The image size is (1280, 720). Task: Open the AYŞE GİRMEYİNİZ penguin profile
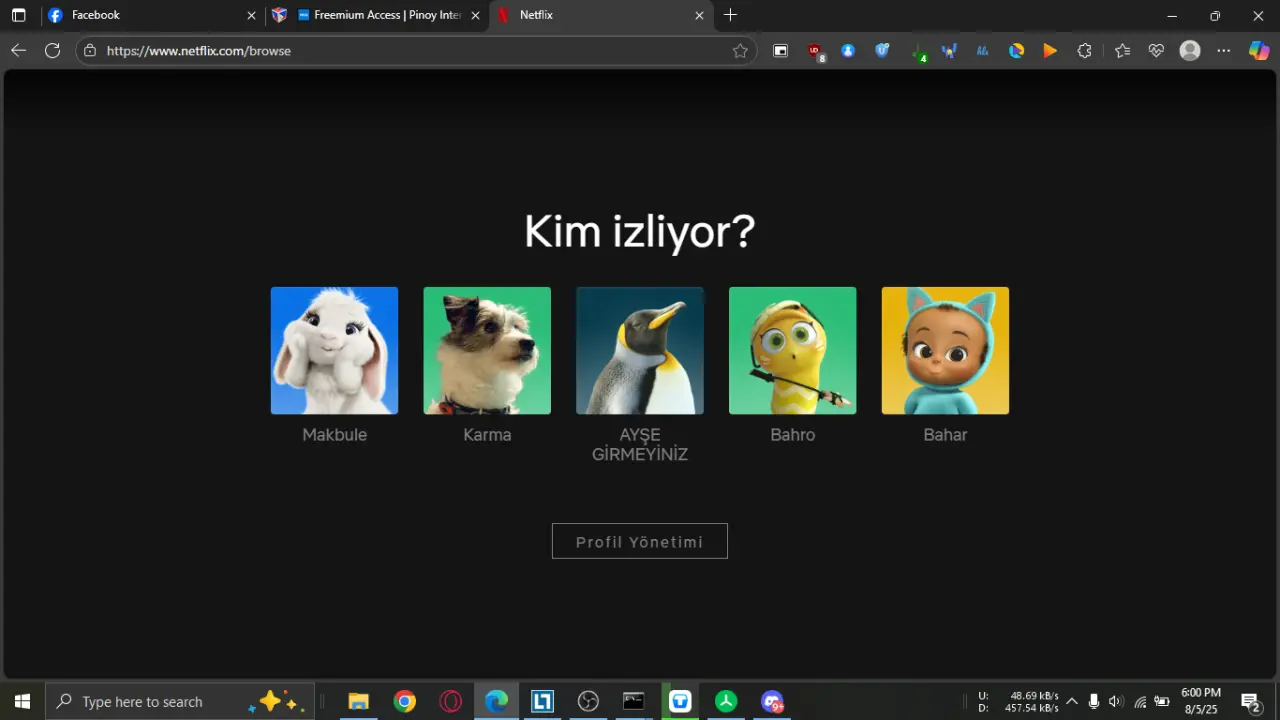pyautogui.click(x=640, y=351)
